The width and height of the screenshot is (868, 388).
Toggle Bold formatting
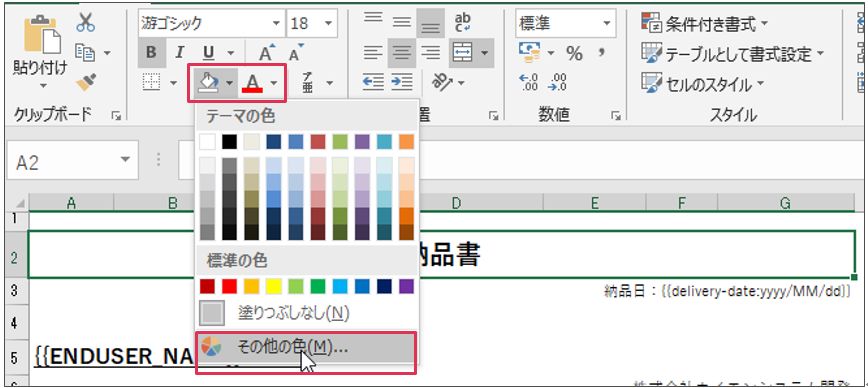[151, 53]
